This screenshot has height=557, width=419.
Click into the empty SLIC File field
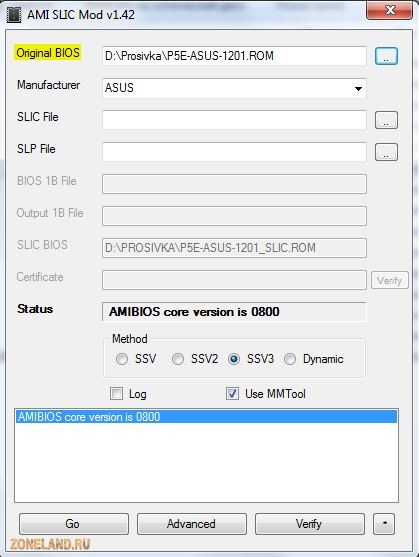pos(234,120)
